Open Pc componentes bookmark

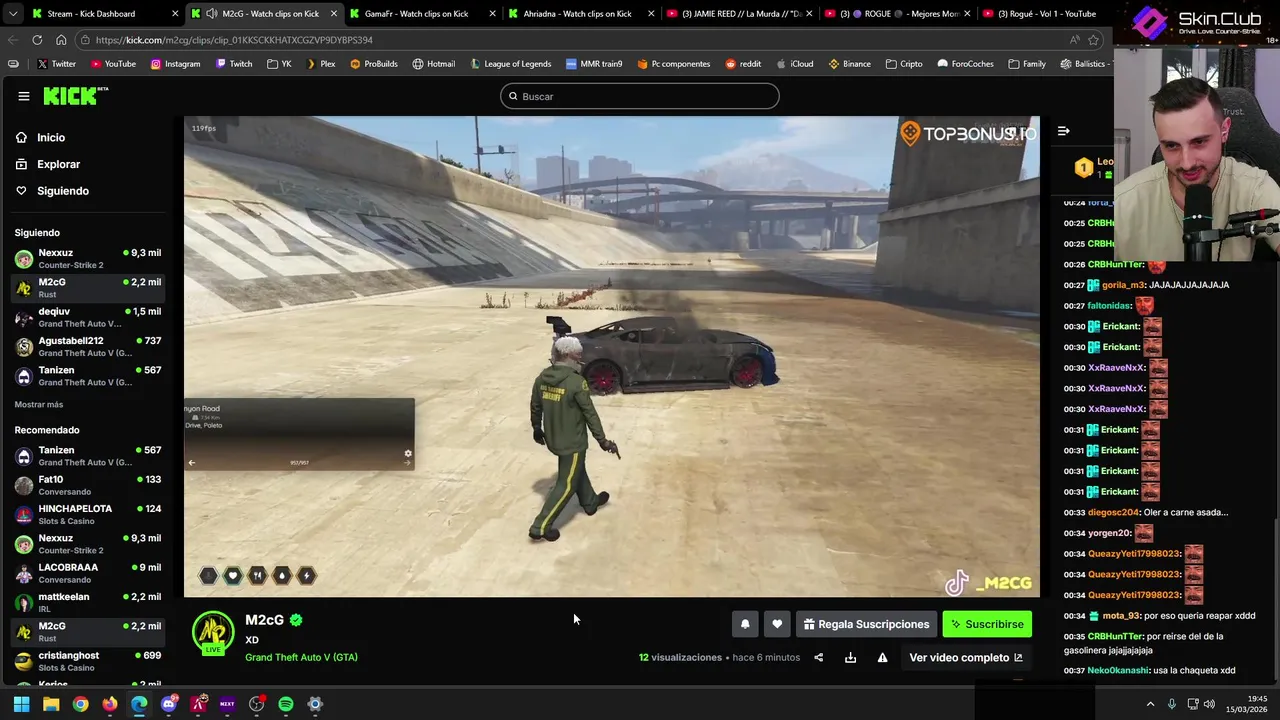[x=673, y=64]
